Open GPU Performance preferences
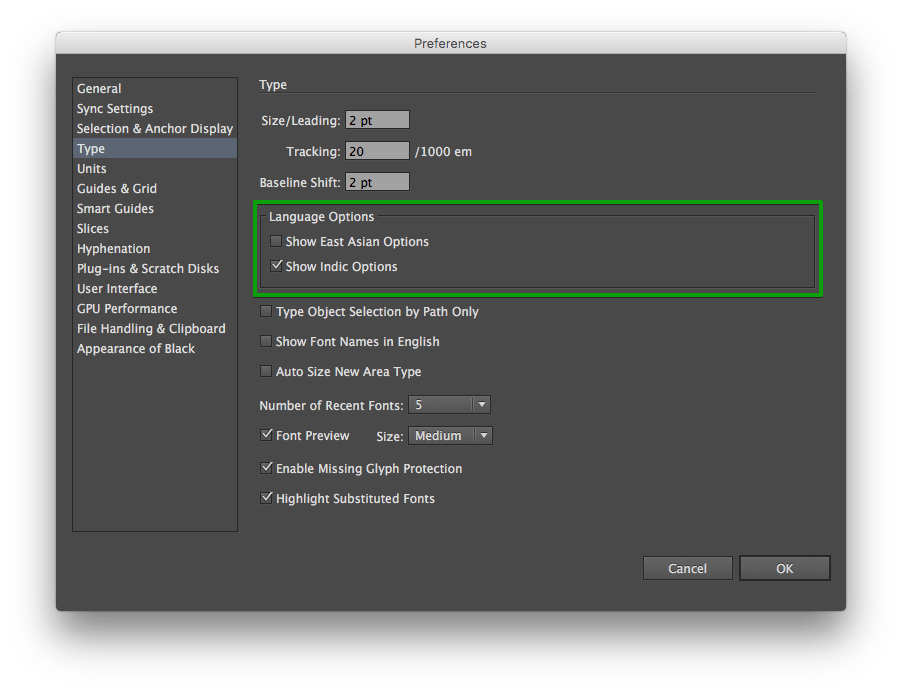902x691 pixels. click(155, 308)
